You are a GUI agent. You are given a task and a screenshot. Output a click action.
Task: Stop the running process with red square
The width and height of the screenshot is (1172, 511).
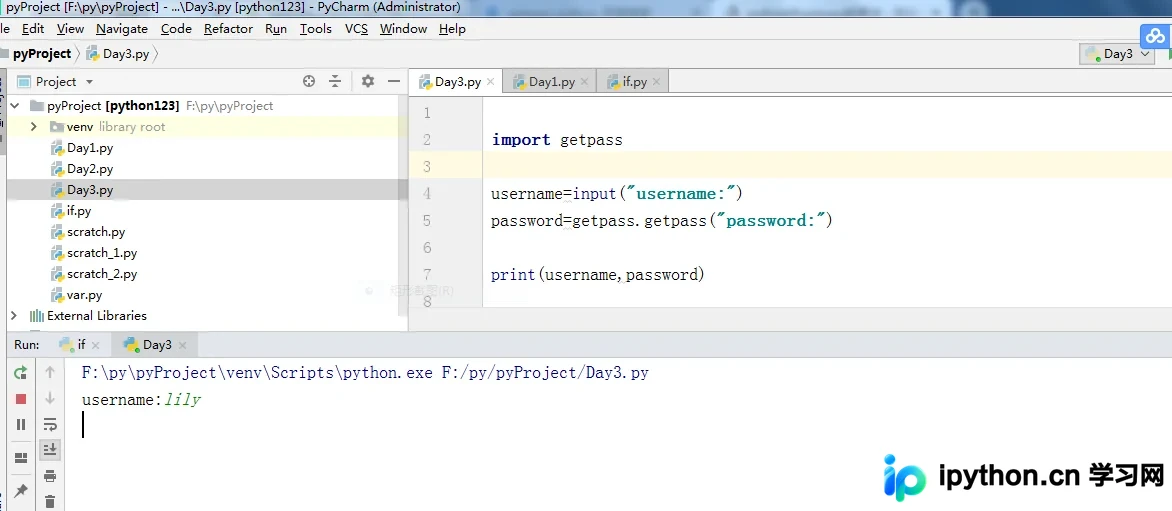coord(21,399)
